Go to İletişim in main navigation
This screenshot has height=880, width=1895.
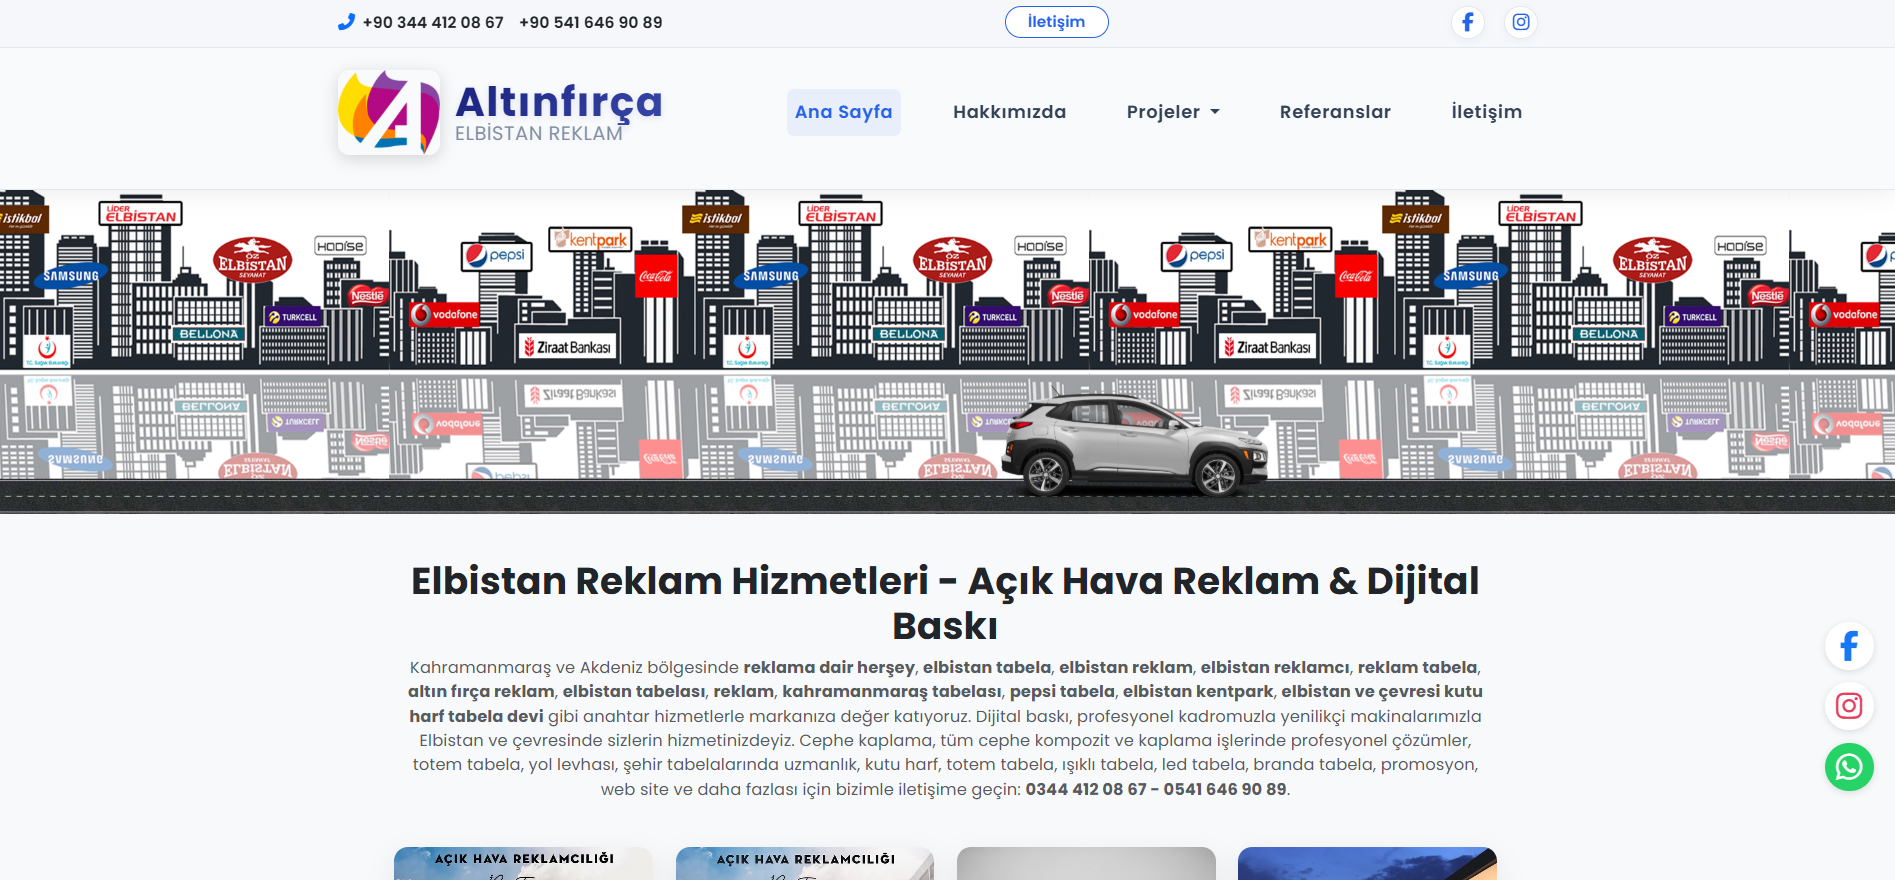[x=1486, y=112]
